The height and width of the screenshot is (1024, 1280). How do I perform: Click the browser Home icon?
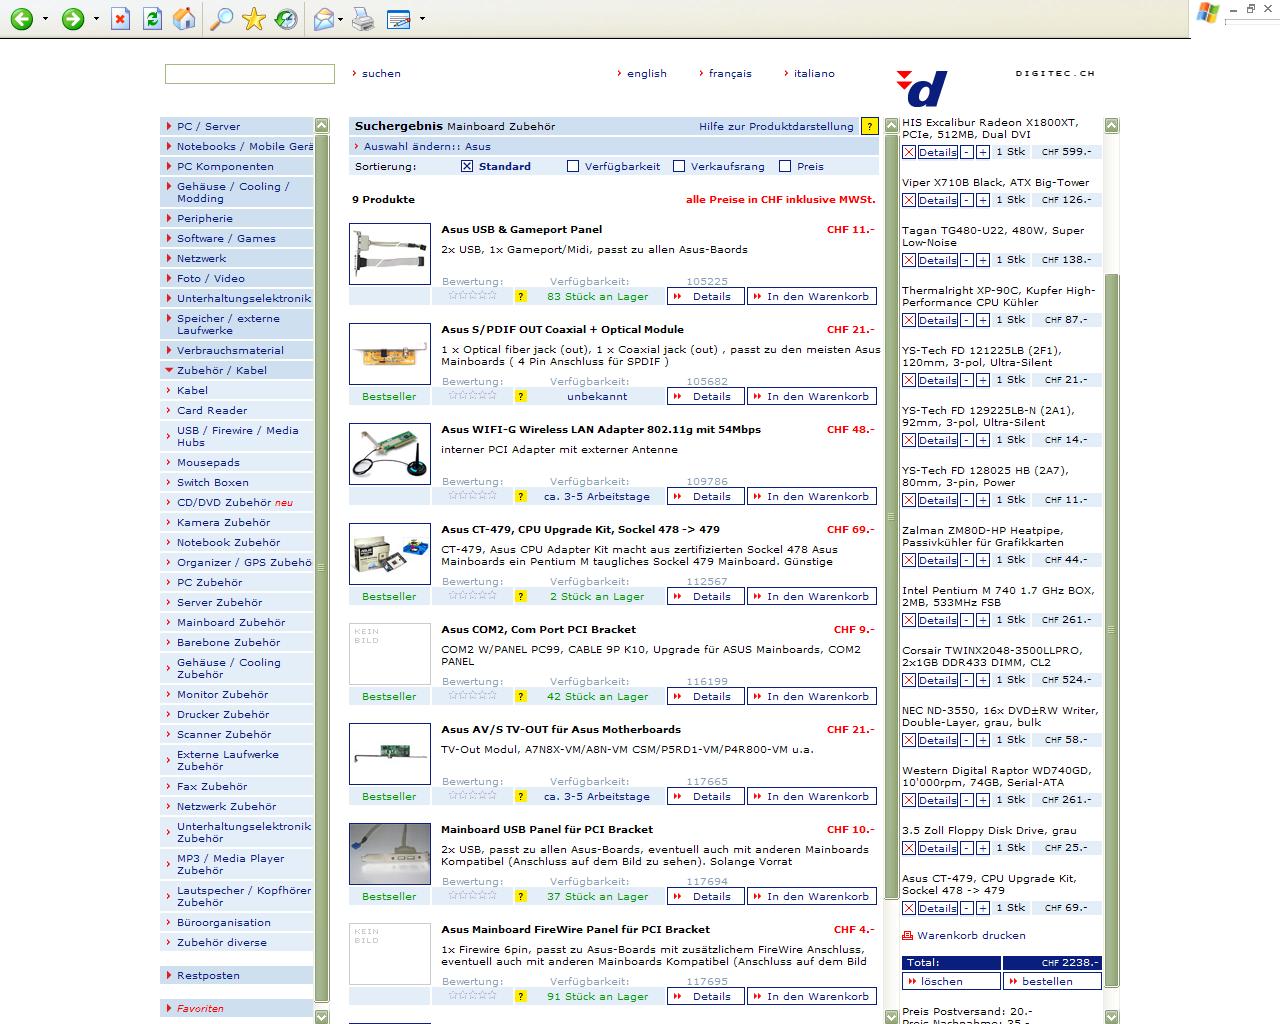pyautogui.click(x=184, y=19)
